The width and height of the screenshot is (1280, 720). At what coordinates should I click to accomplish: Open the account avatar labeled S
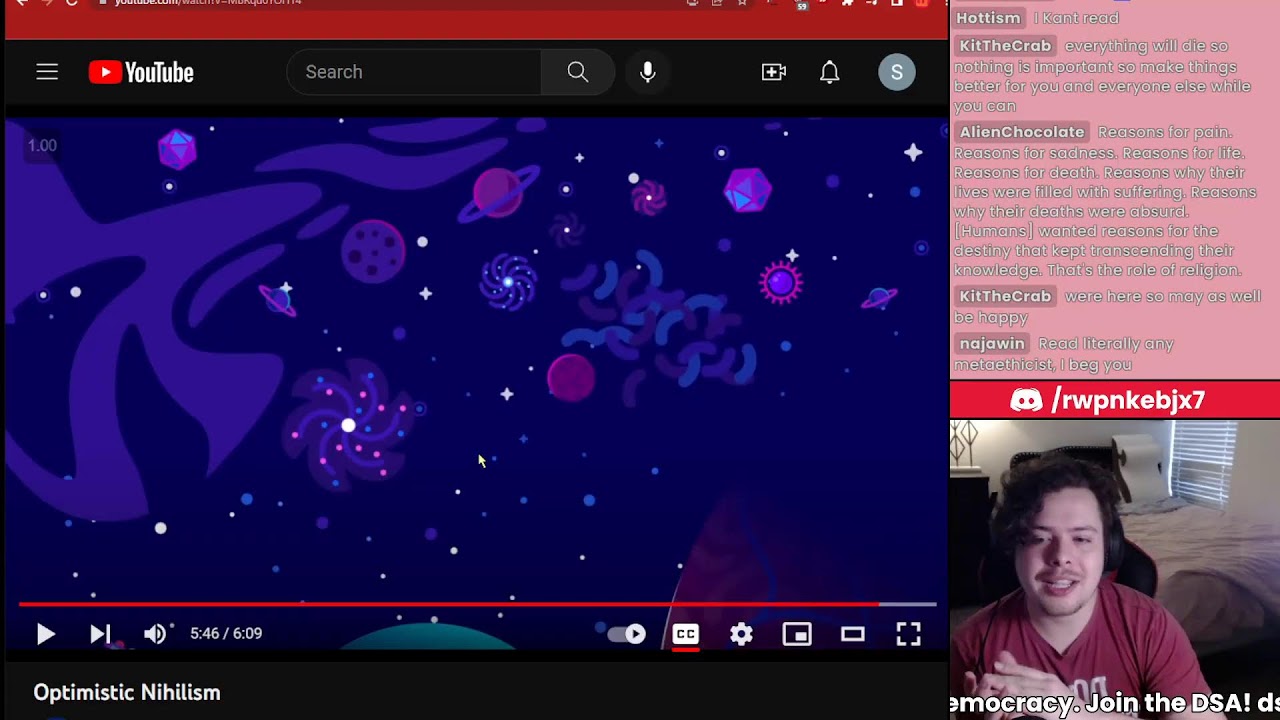(x=897, y=72)
